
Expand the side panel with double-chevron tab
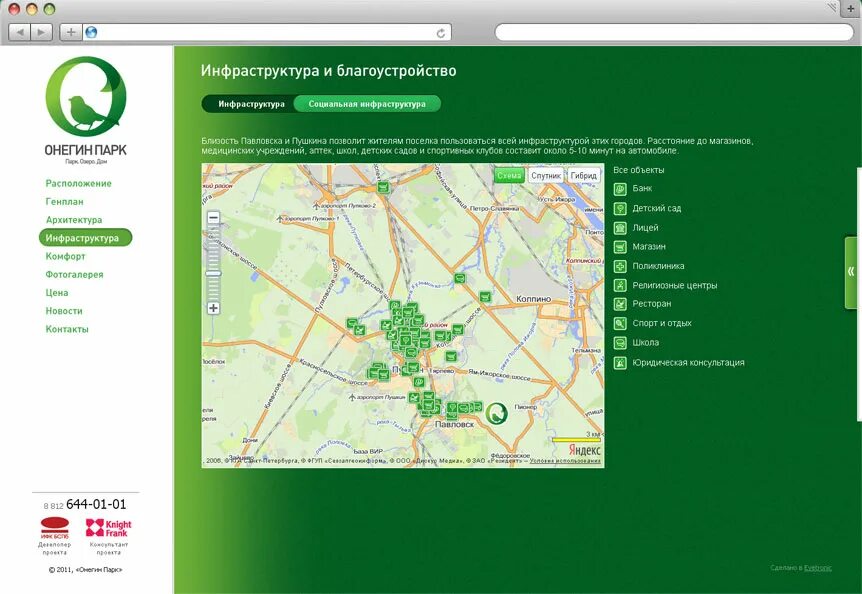pyautogui.click(x=851, y=272)
